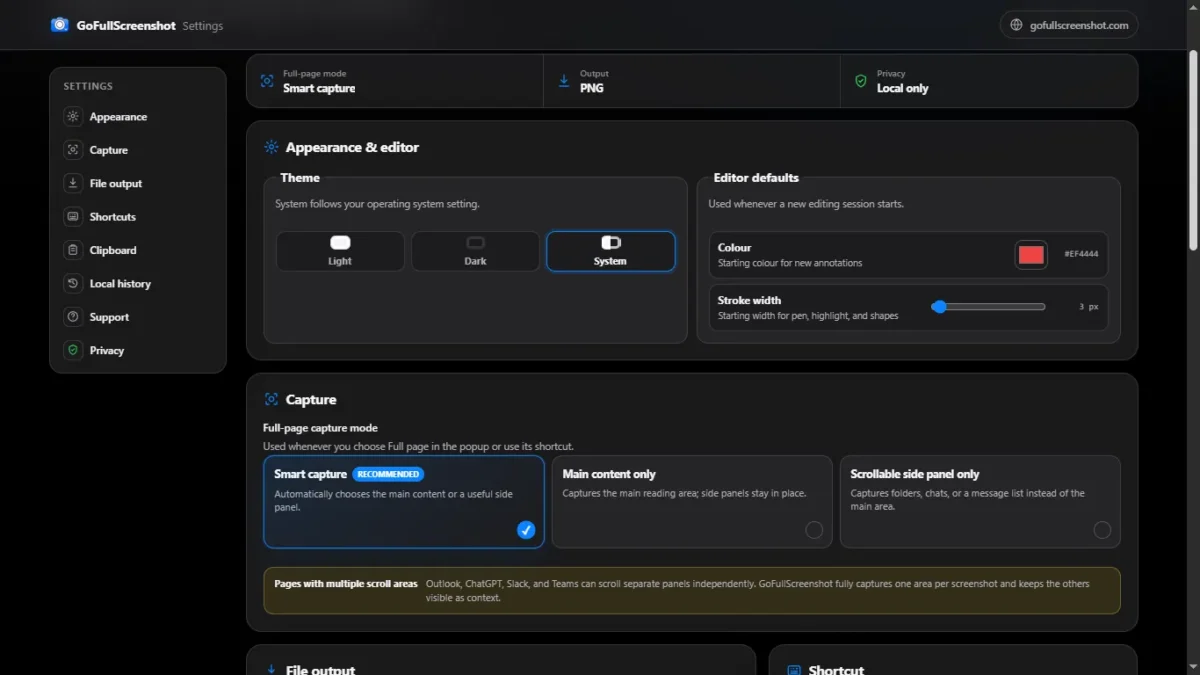Viewport: 1200px width, 675px height.
Task: Click the history clock icon in sidebar
Action: 72,283
